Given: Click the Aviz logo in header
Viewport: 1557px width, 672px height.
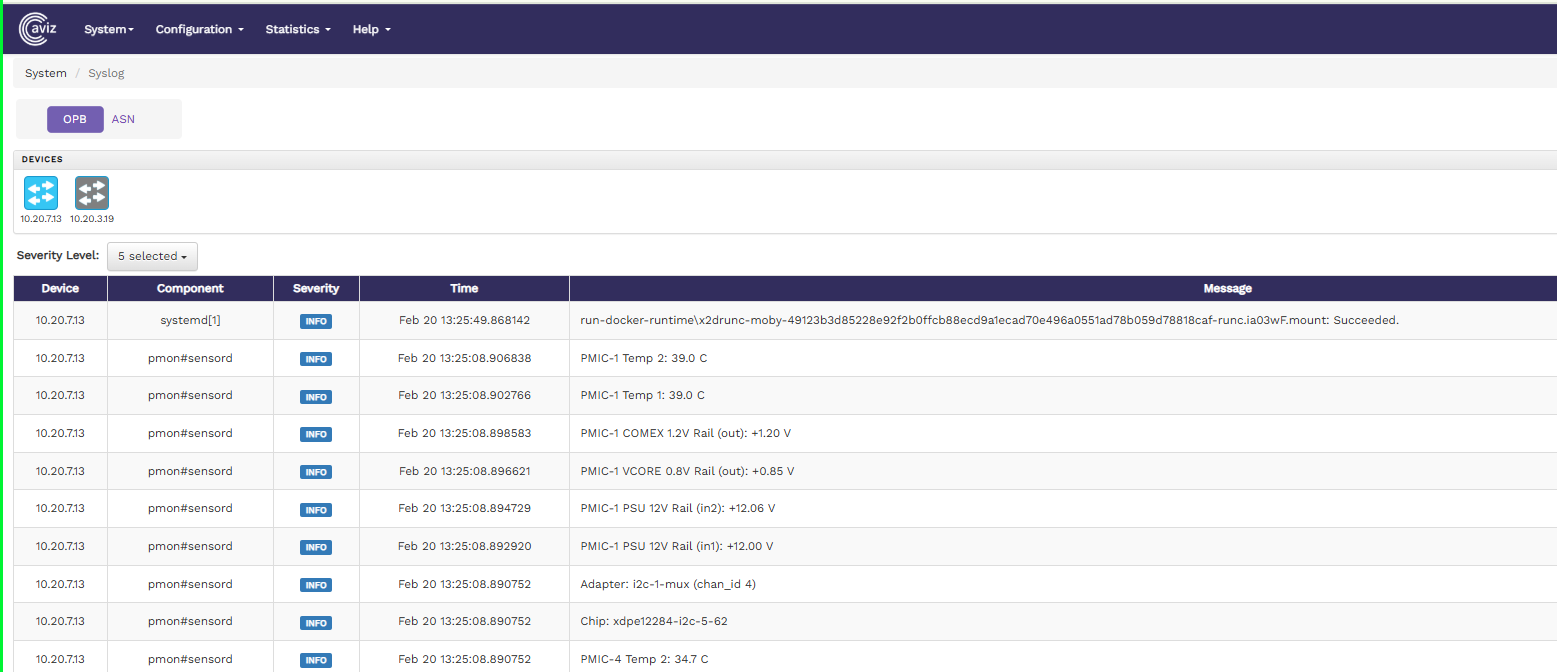Looking at the screenshot, I should point(39,29).
